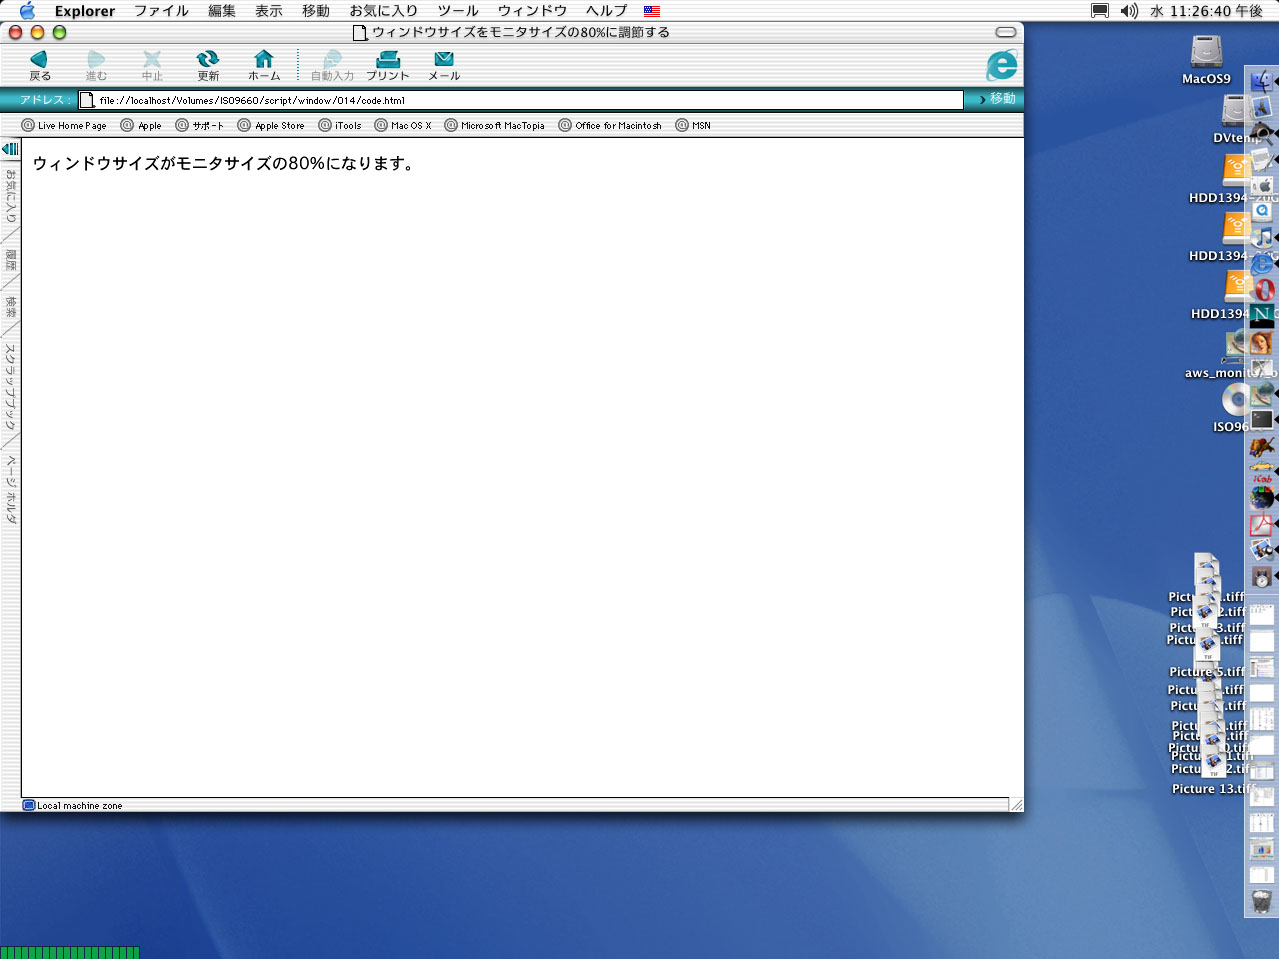Viewport: 1279px width, 959px height.
Task: Open the サポート favorites link
Action: click(200, 125)
